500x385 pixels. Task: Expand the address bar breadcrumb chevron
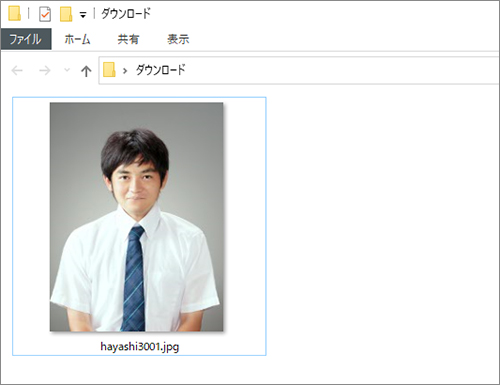pos(125,71)
